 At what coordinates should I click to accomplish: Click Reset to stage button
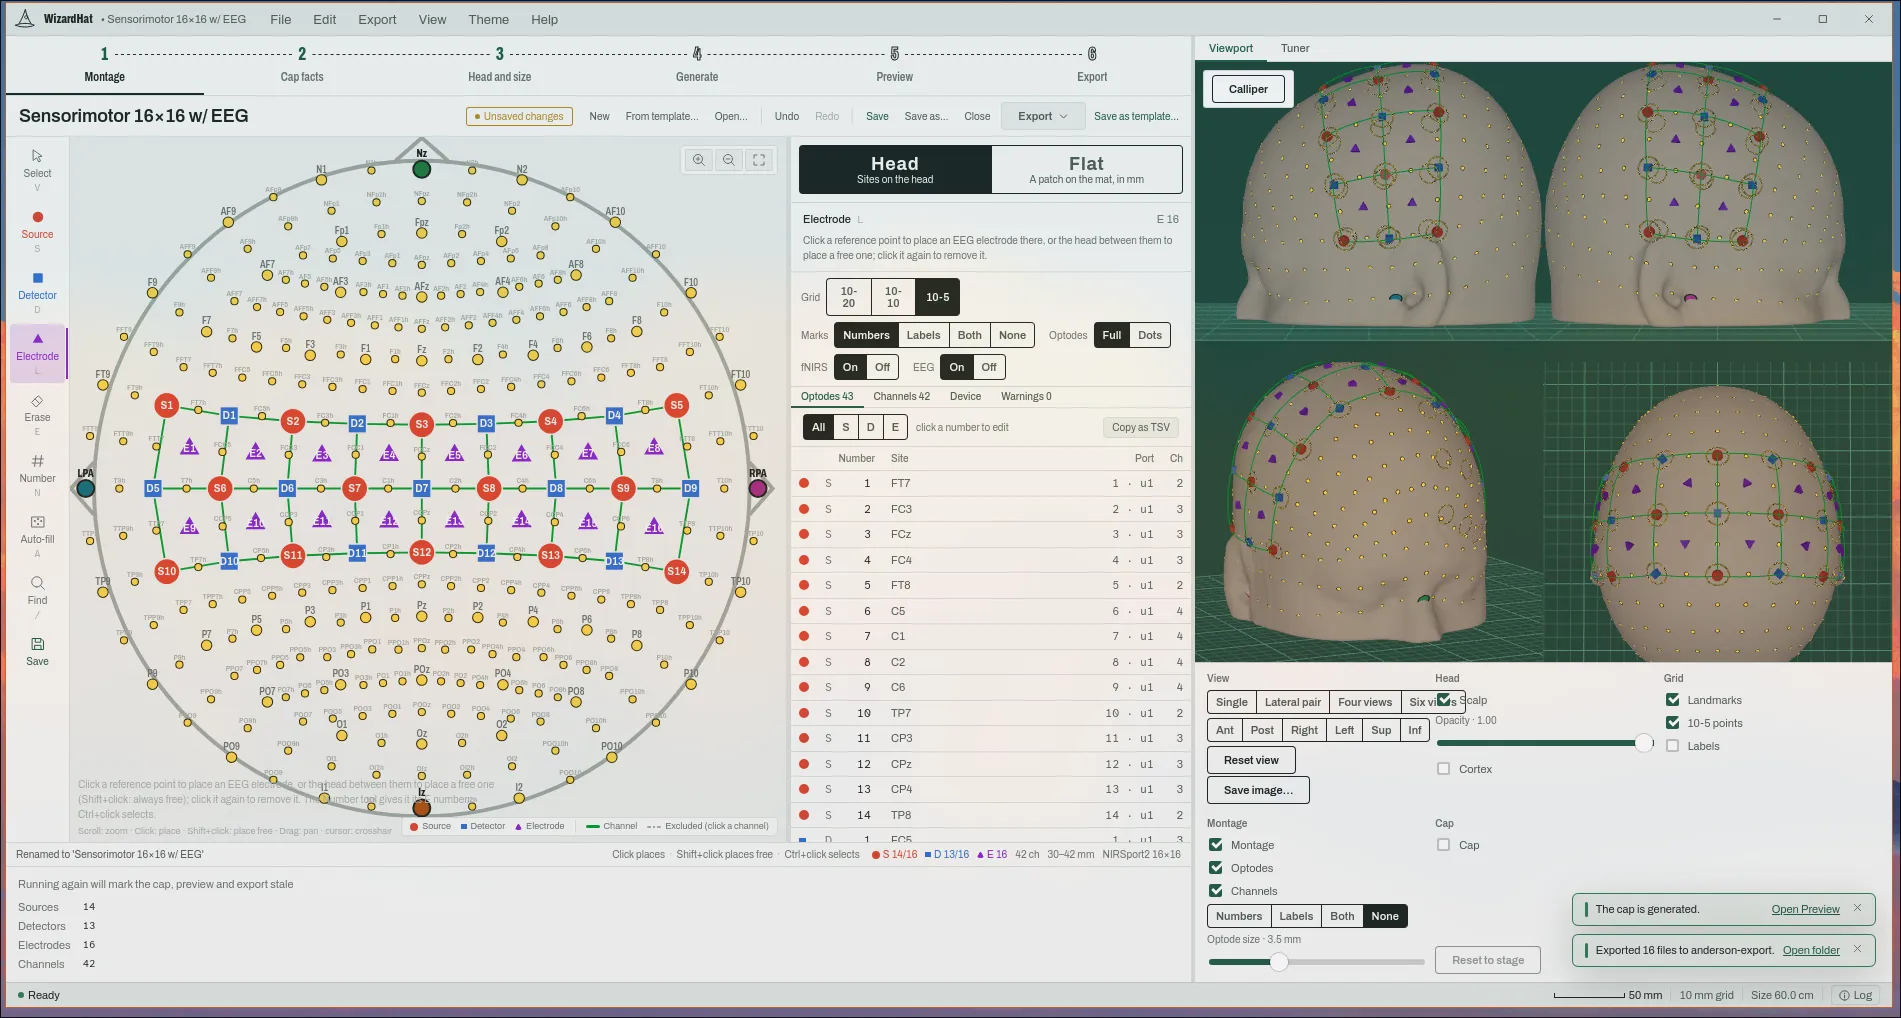[1488, 960]
